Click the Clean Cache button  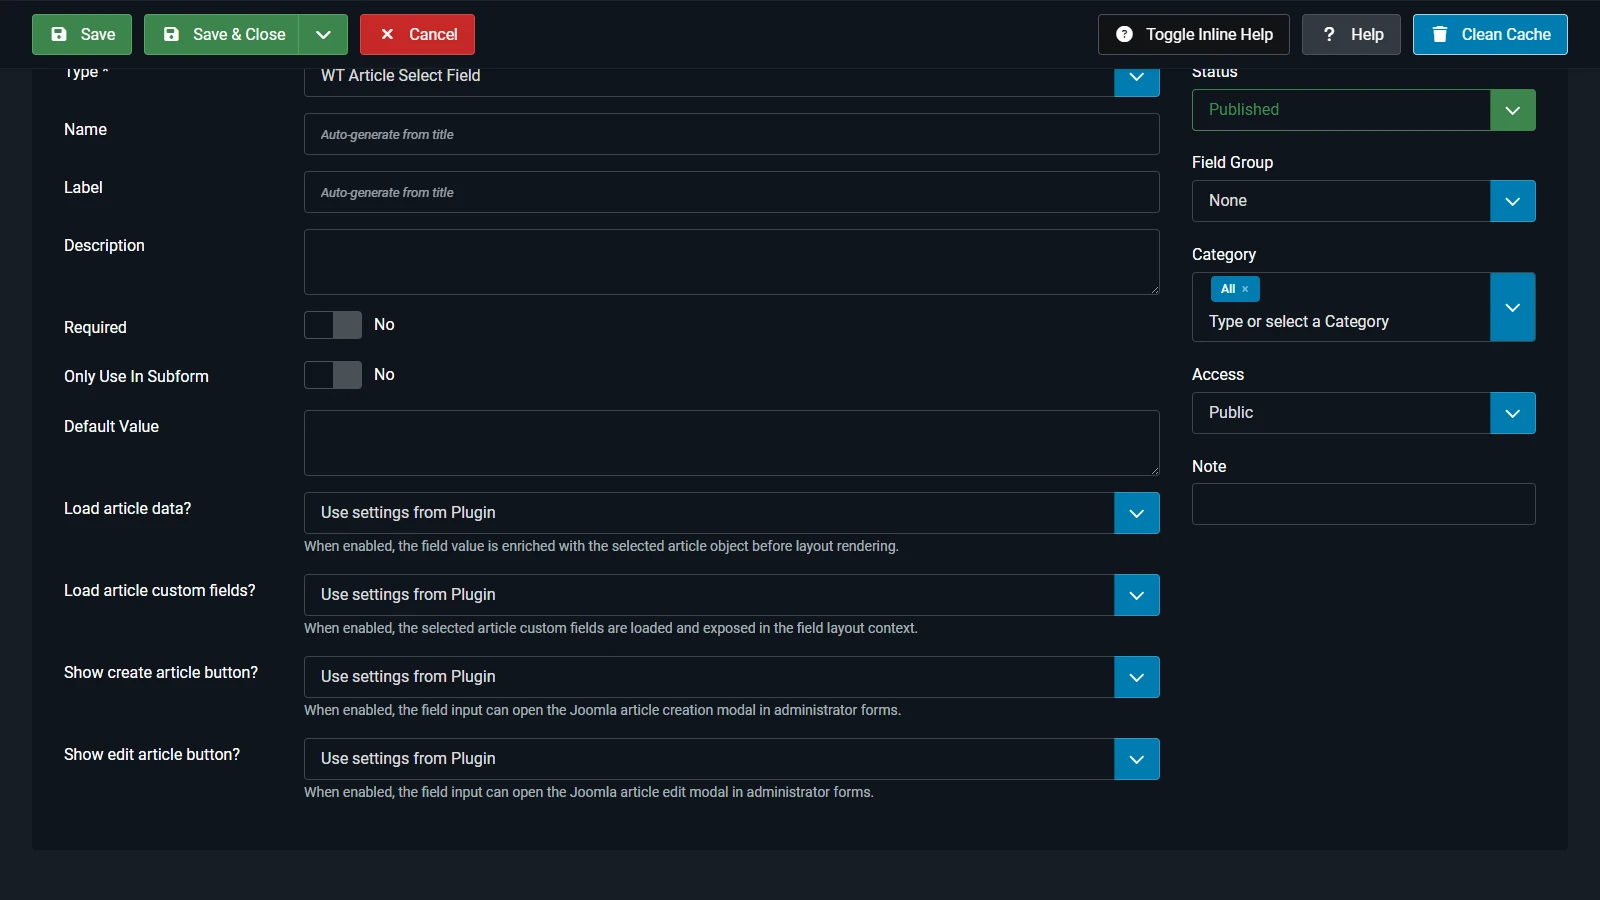(x=1489, y=34)
